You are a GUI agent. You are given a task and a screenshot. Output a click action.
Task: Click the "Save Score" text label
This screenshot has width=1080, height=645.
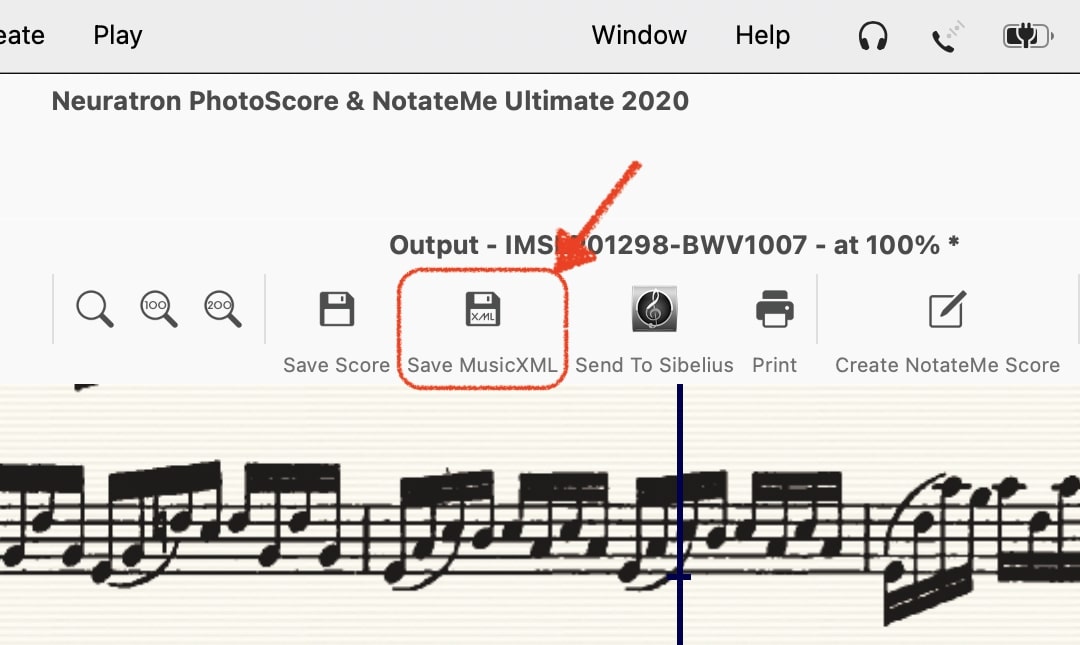click(x=336, y=365)
